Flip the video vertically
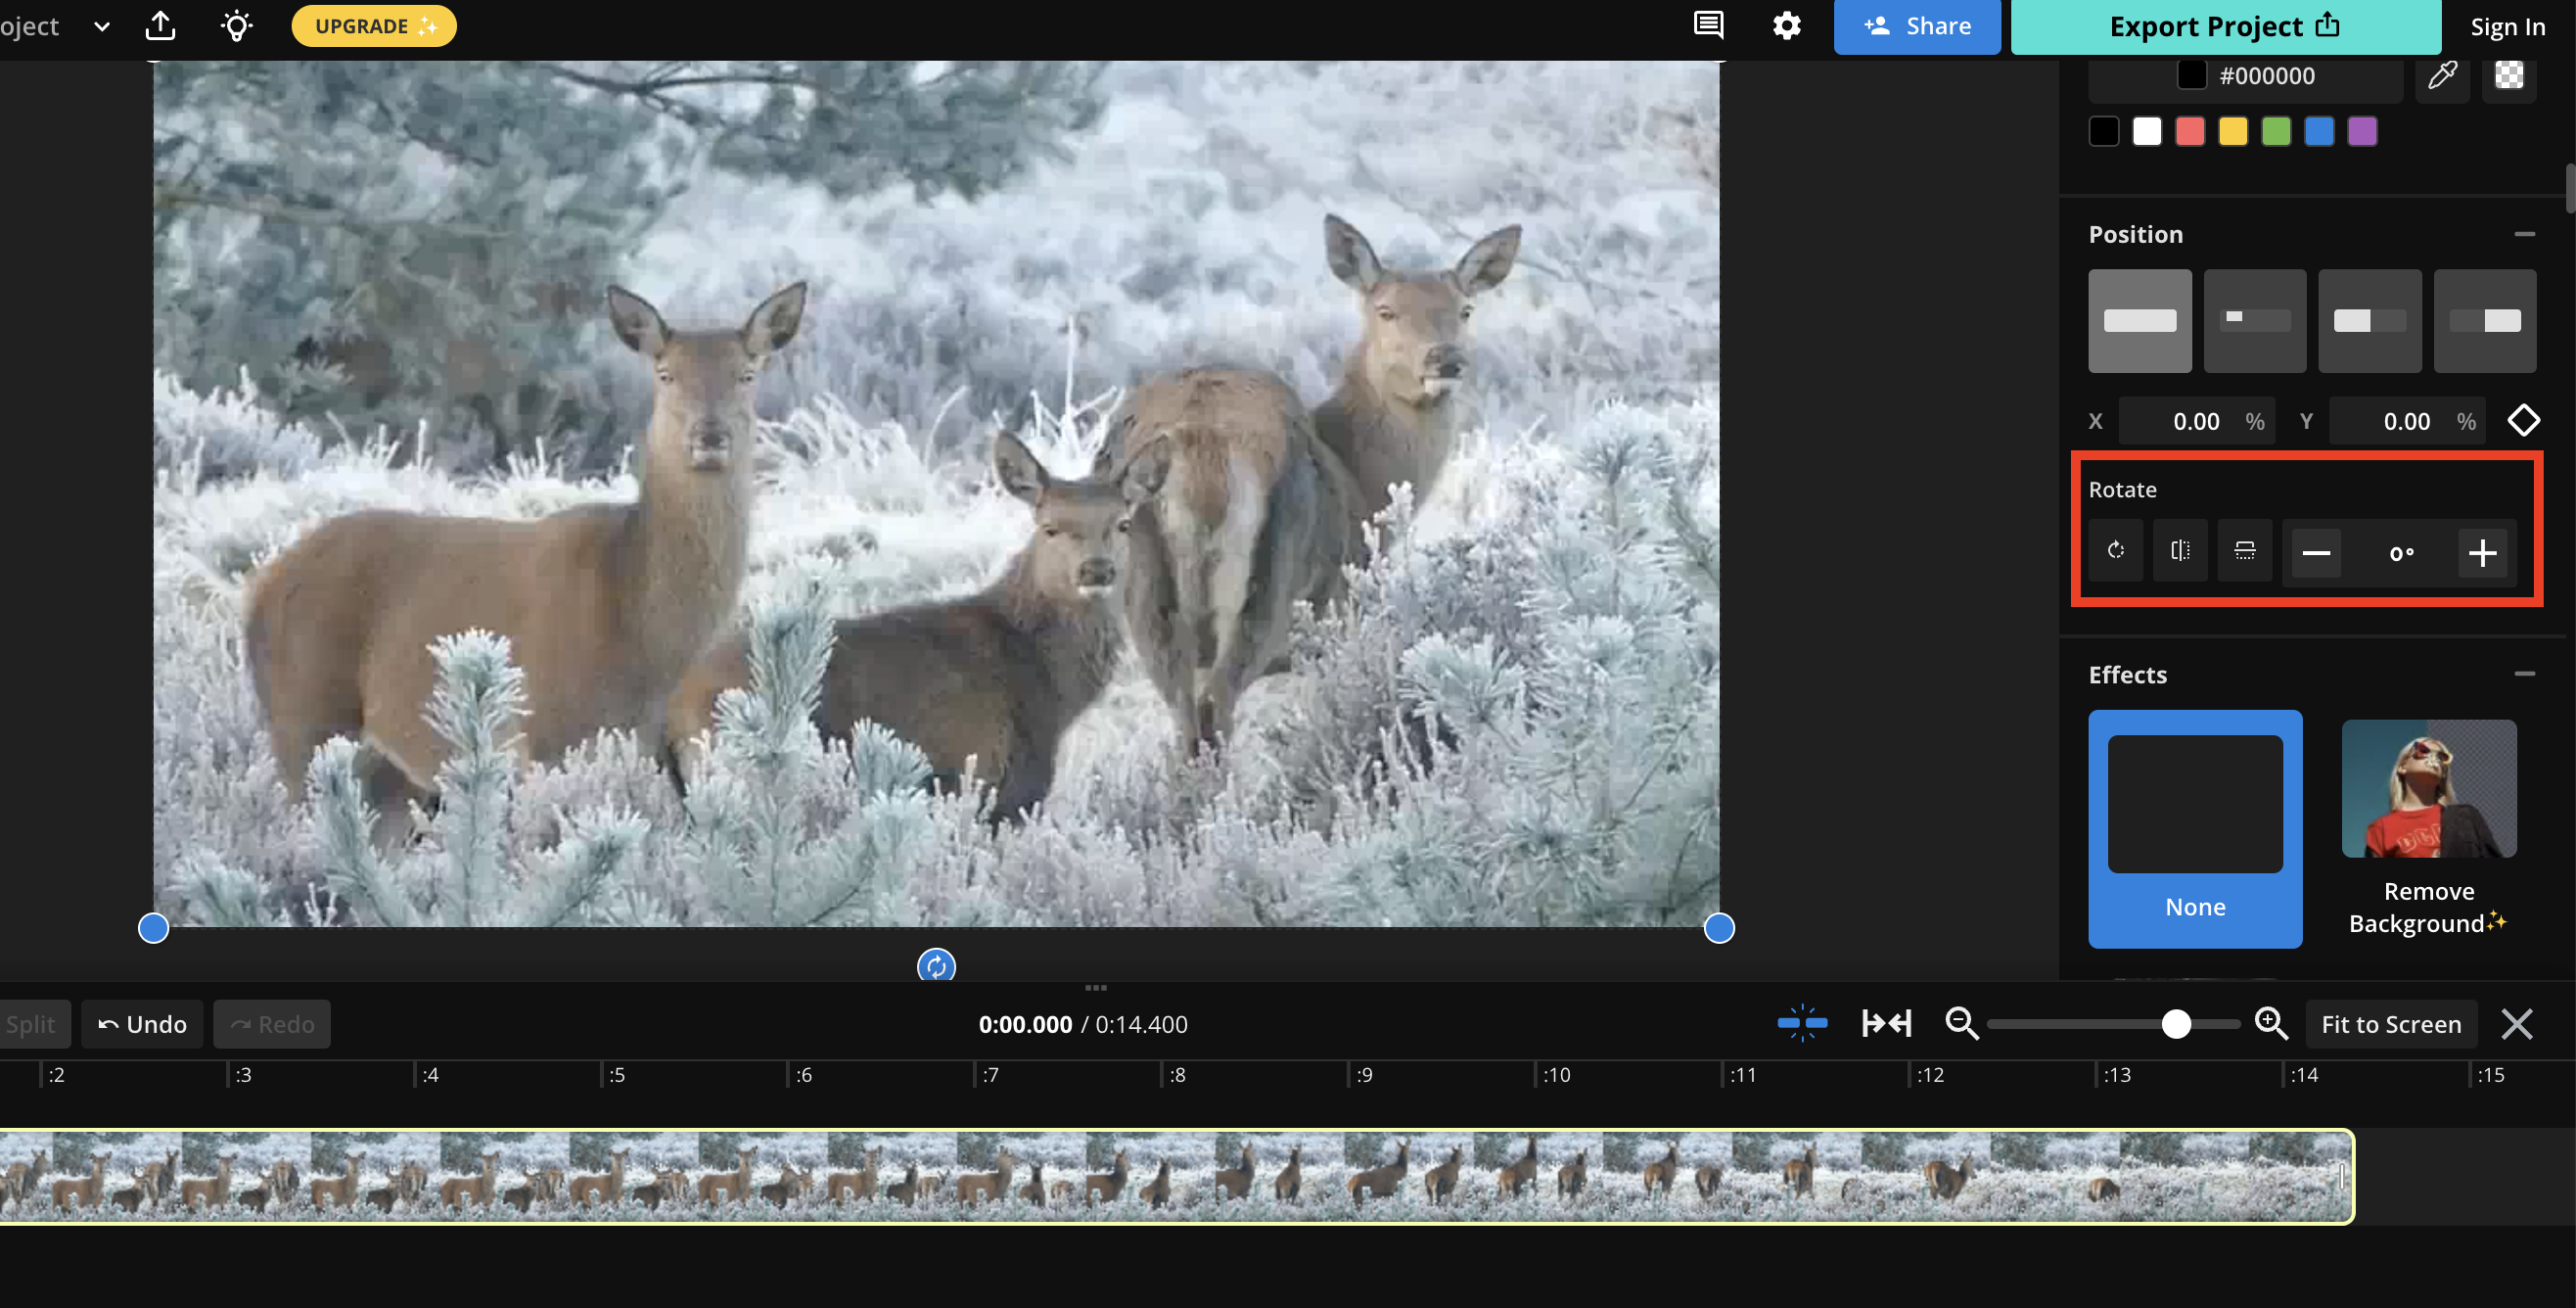This screenshot has height=1308, width=2576. point(2245,550)
